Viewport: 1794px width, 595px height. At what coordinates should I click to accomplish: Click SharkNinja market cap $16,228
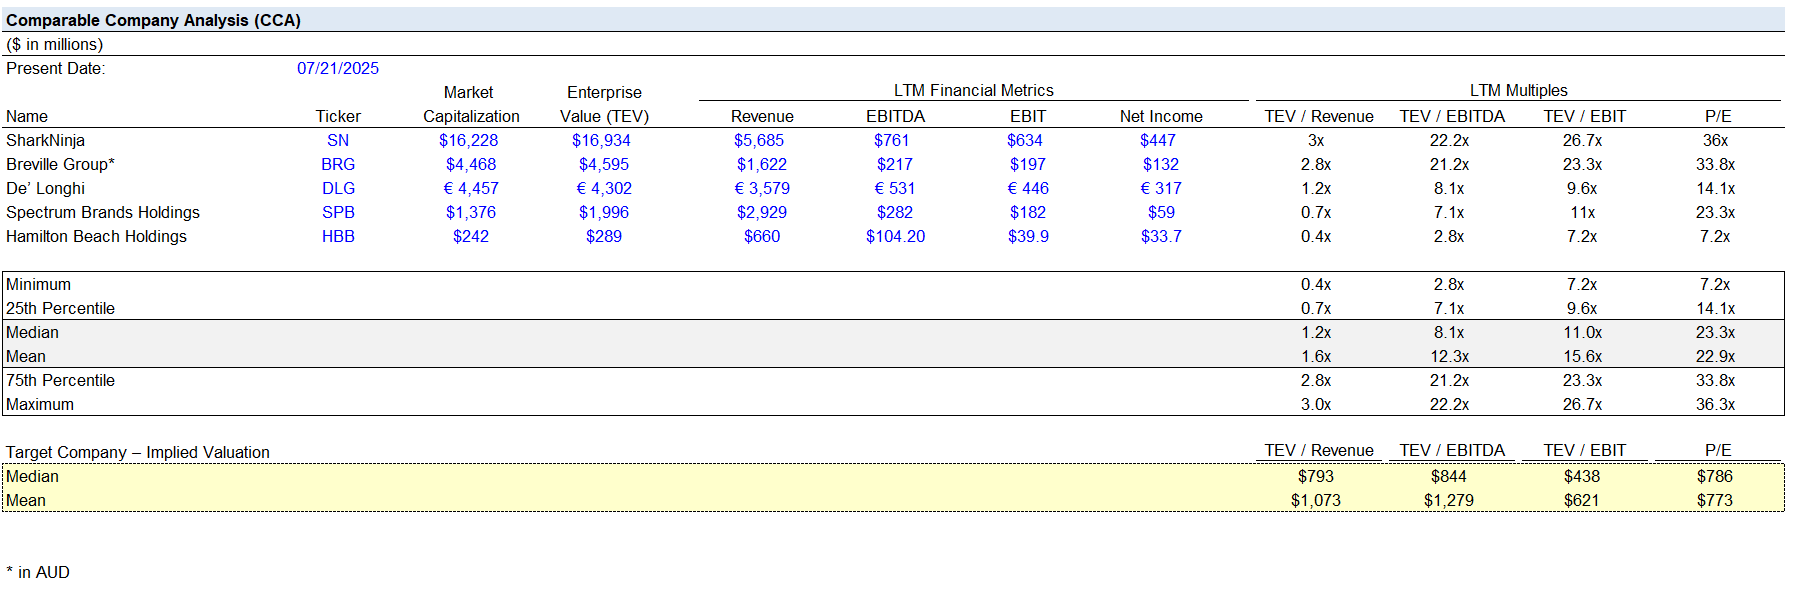point(468,140)
